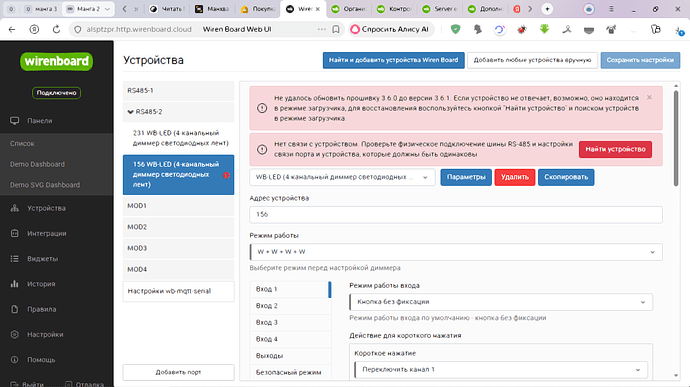690x387 pixels.
Task: Reload the browser page
Action: (56, 29)
